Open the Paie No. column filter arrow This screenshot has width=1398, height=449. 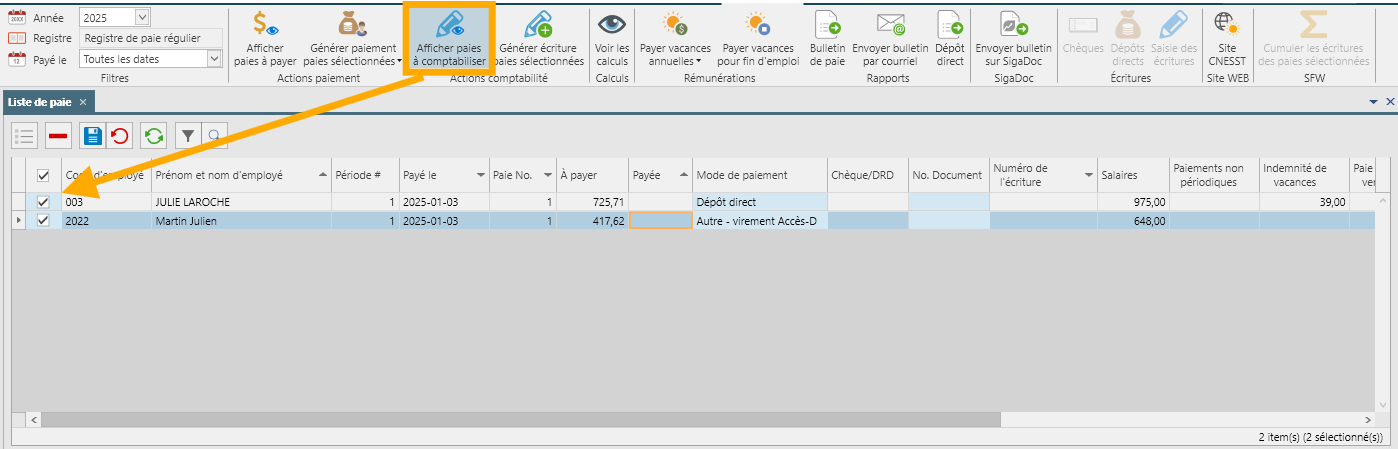tap(548, 175)
